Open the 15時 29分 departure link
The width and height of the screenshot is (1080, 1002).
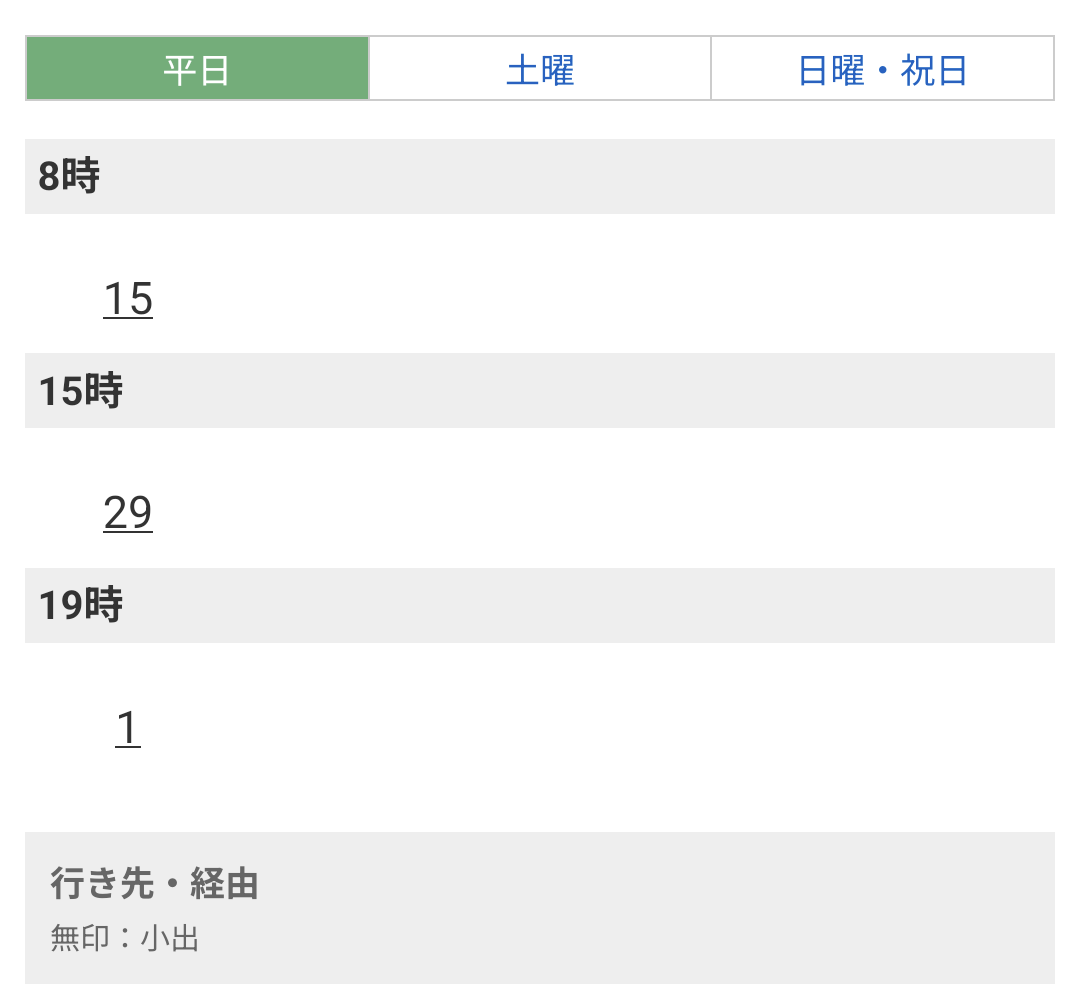tap(127, 513)
